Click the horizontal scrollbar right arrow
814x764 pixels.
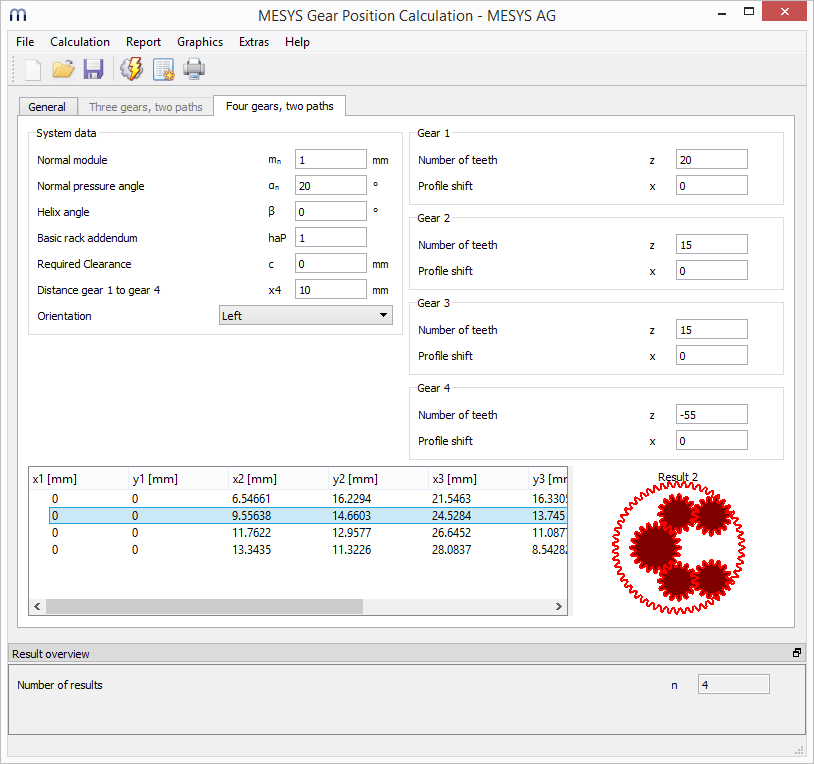click(x=560, y=607)
